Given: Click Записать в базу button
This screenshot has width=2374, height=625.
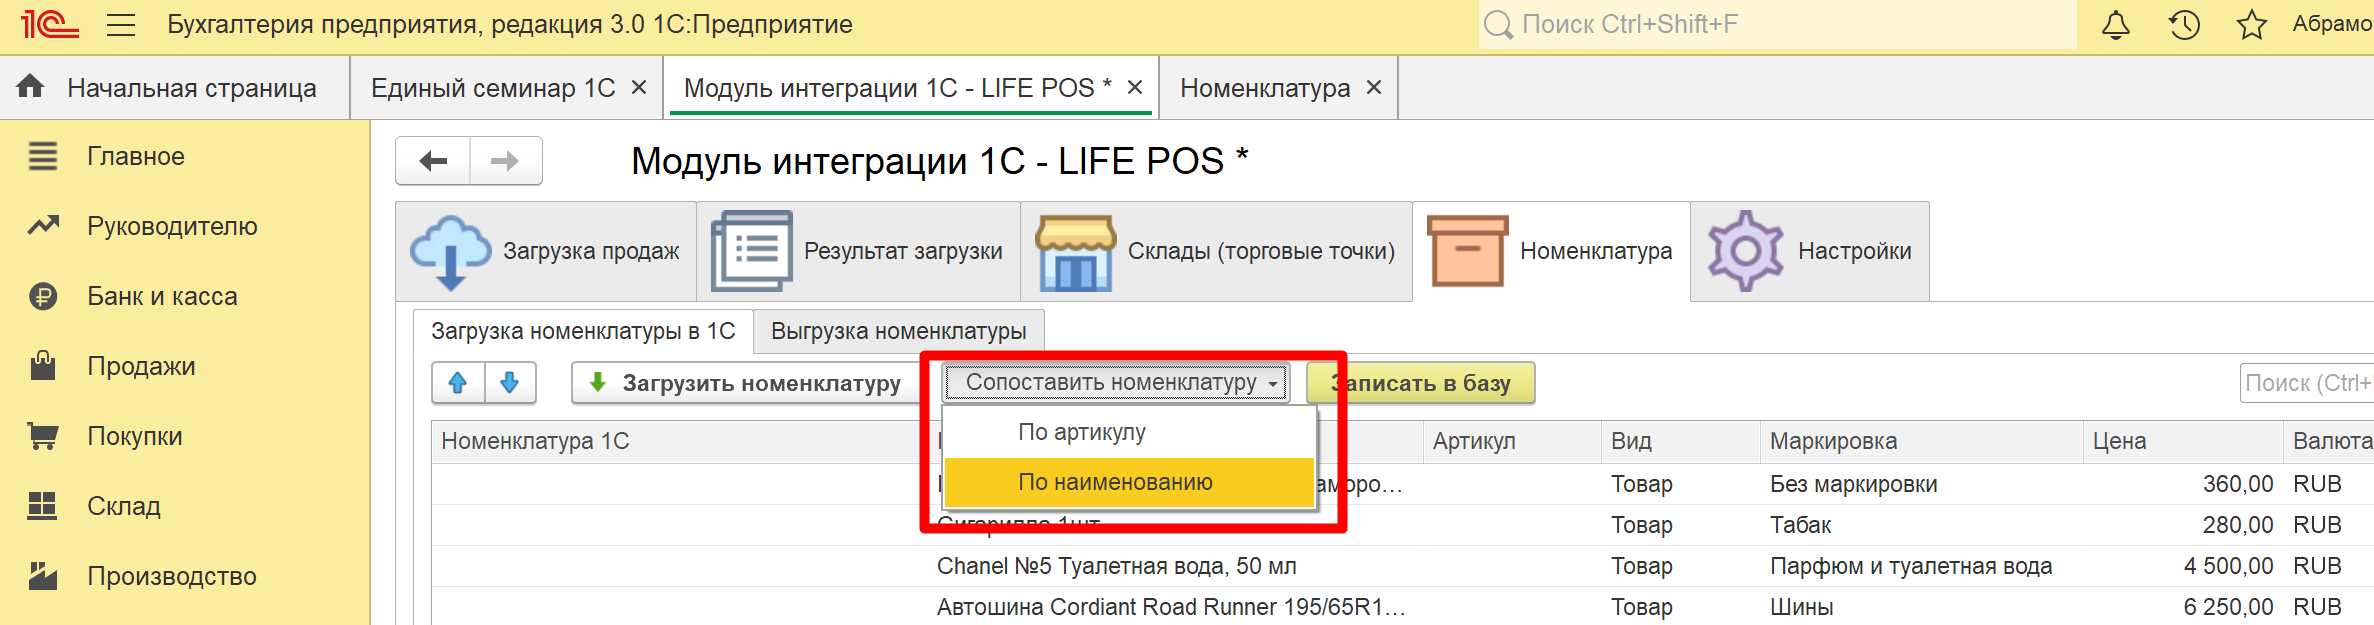Looking at the screenshot, I should click(1421, 383).
